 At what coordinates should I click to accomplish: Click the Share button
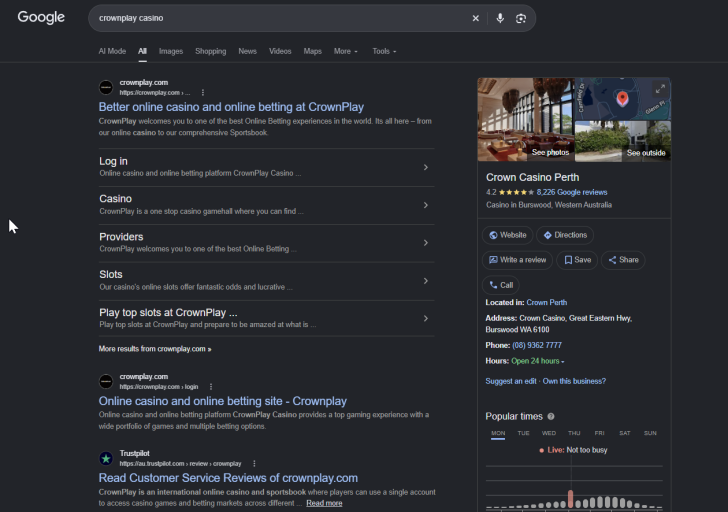click(x=623, y=260)
